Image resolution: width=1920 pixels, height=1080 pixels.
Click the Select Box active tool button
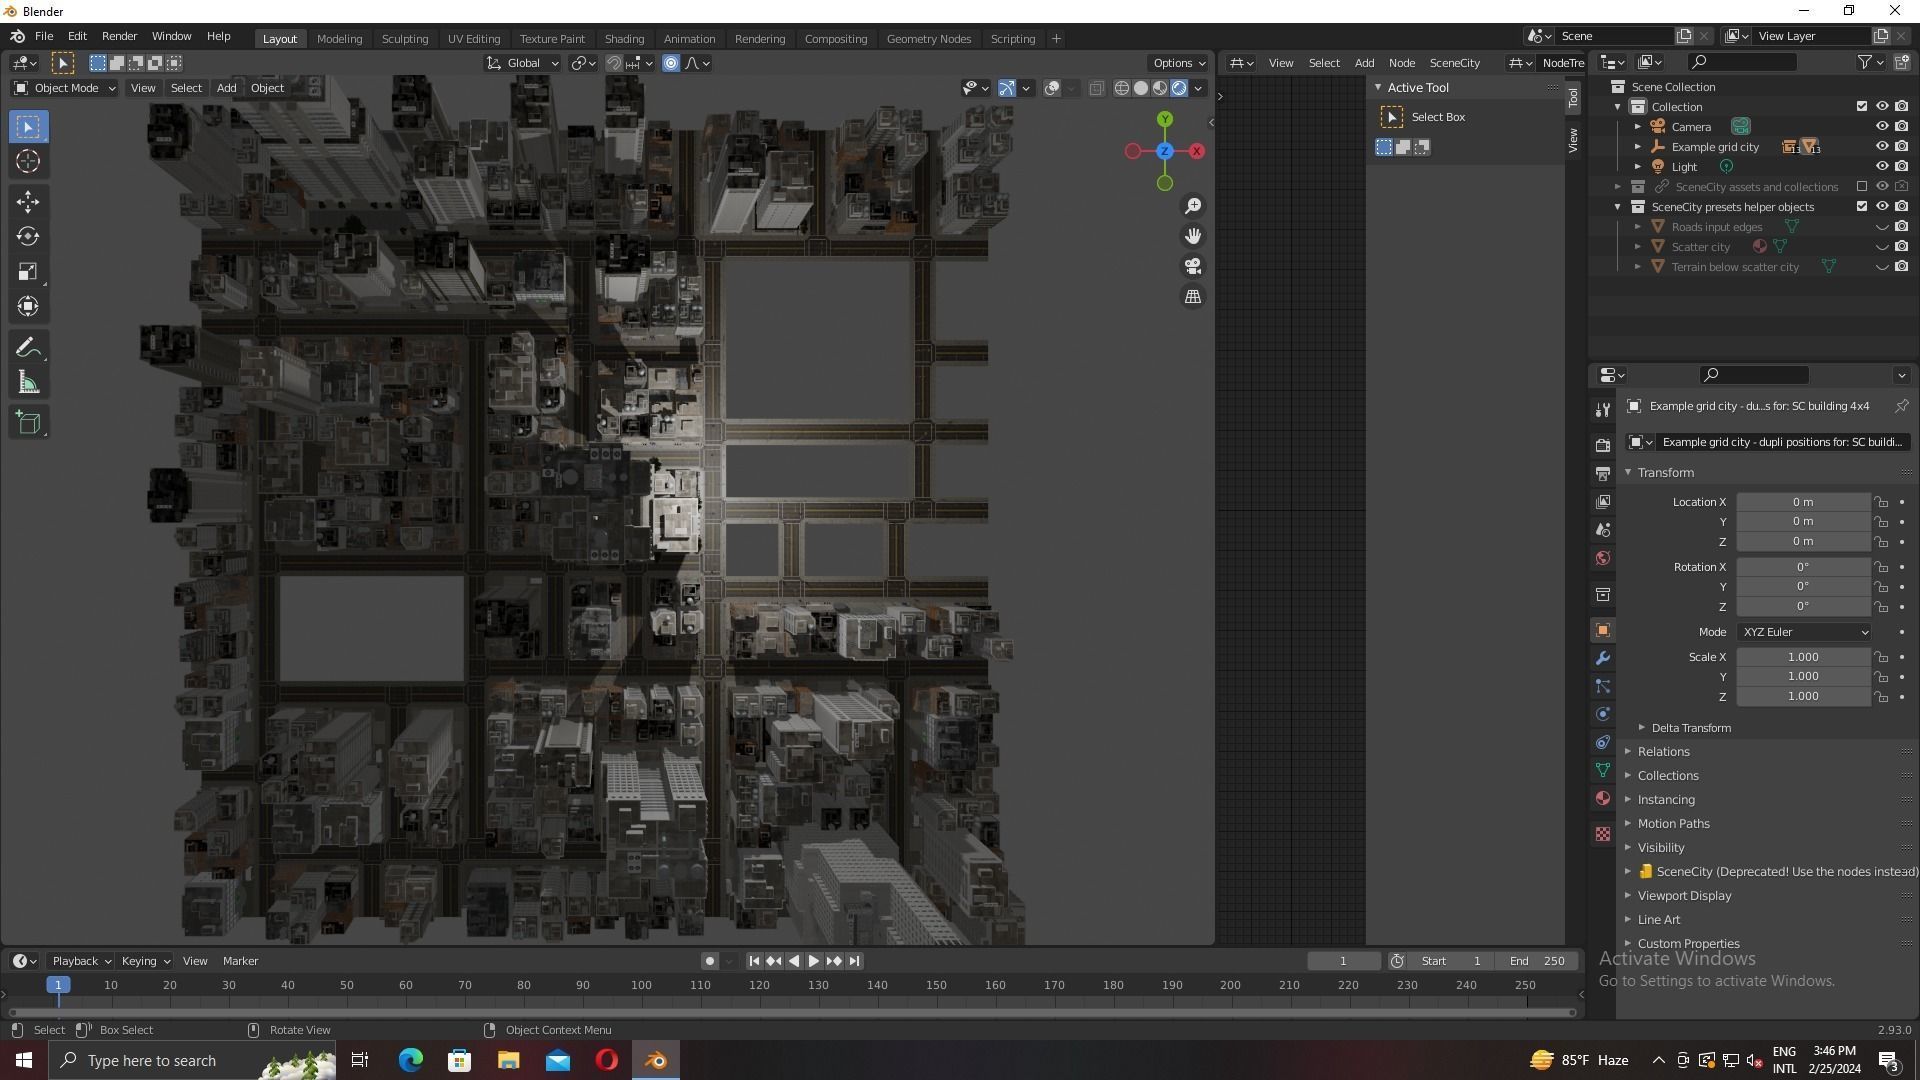(x=1392, y=117)
